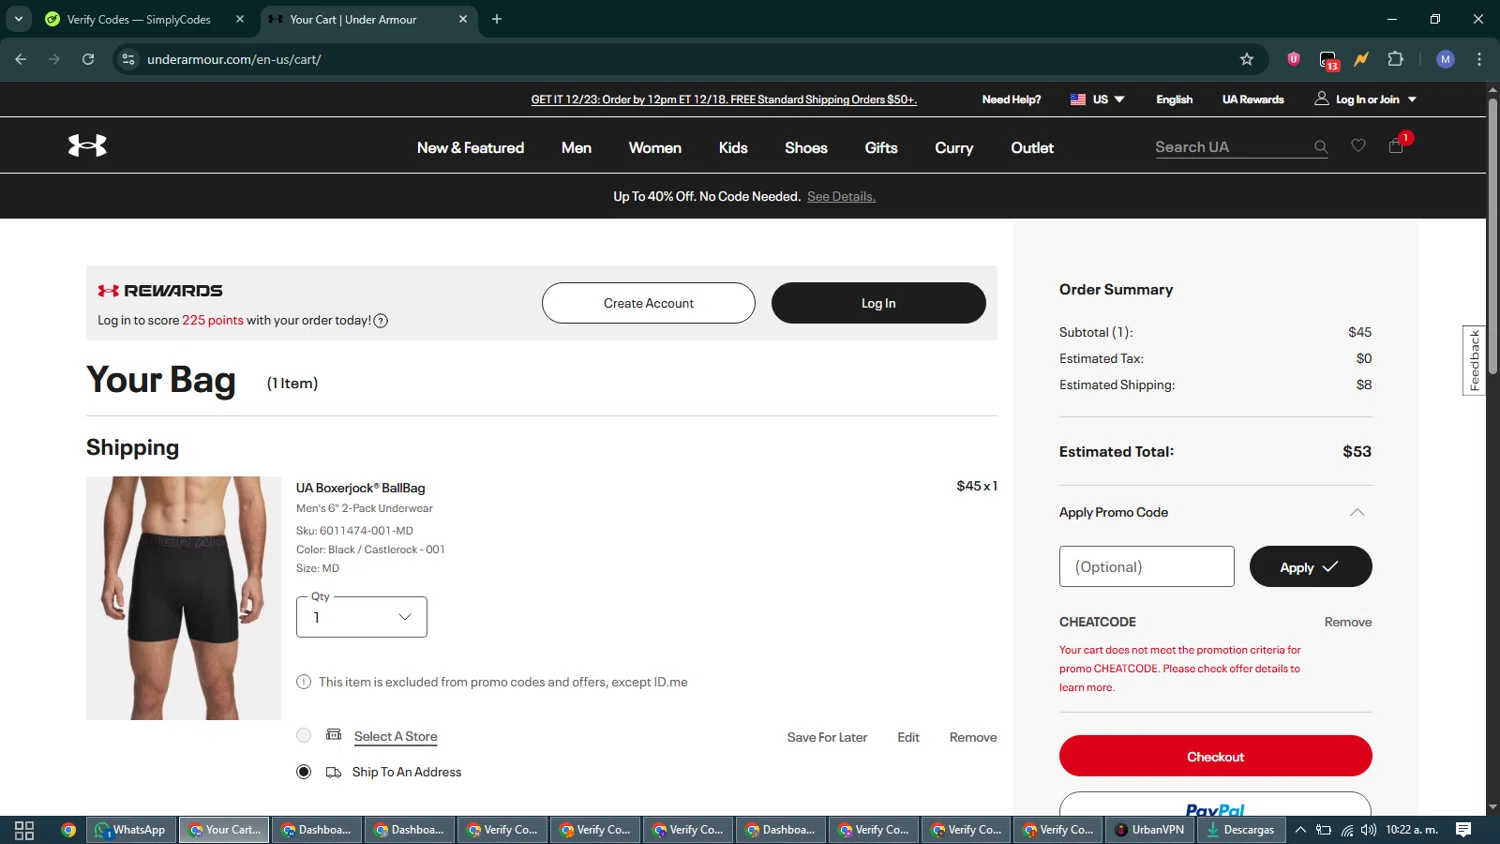Open UA Rewards link
Screen dimensions: 1500x844
1253,99
